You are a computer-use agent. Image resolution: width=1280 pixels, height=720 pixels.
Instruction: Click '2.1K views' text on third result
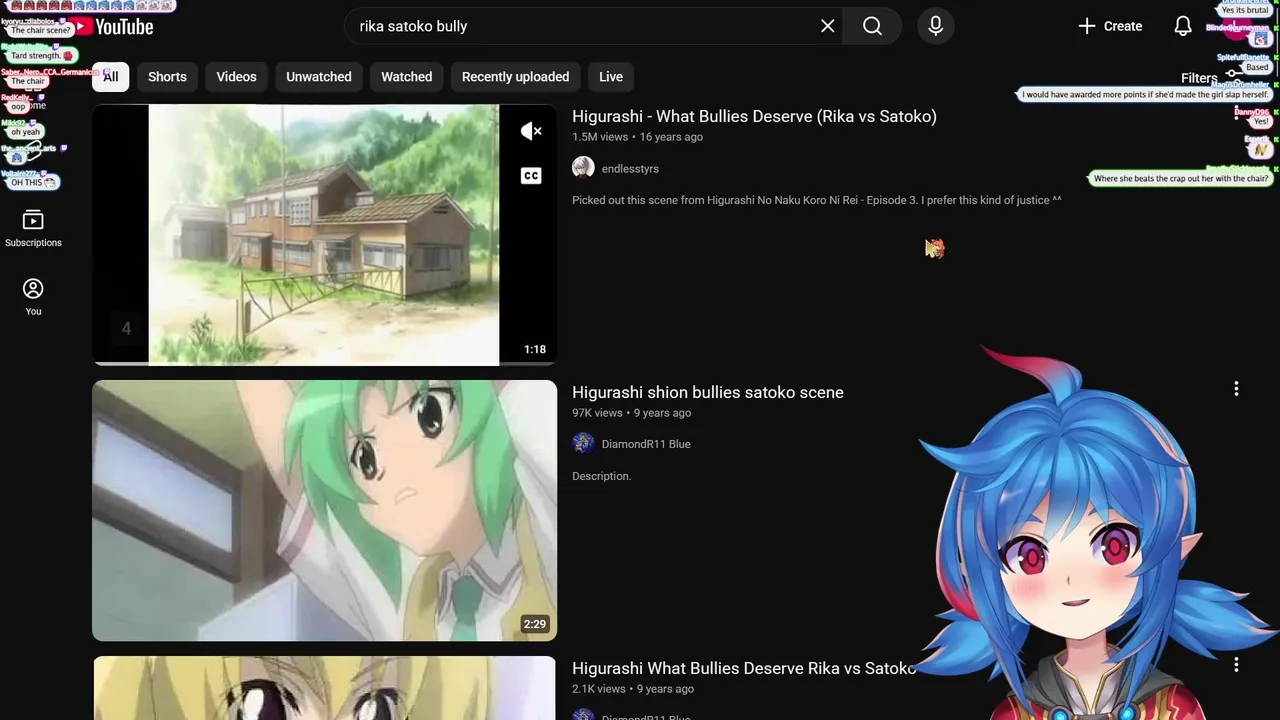click(x=599, y=689)
